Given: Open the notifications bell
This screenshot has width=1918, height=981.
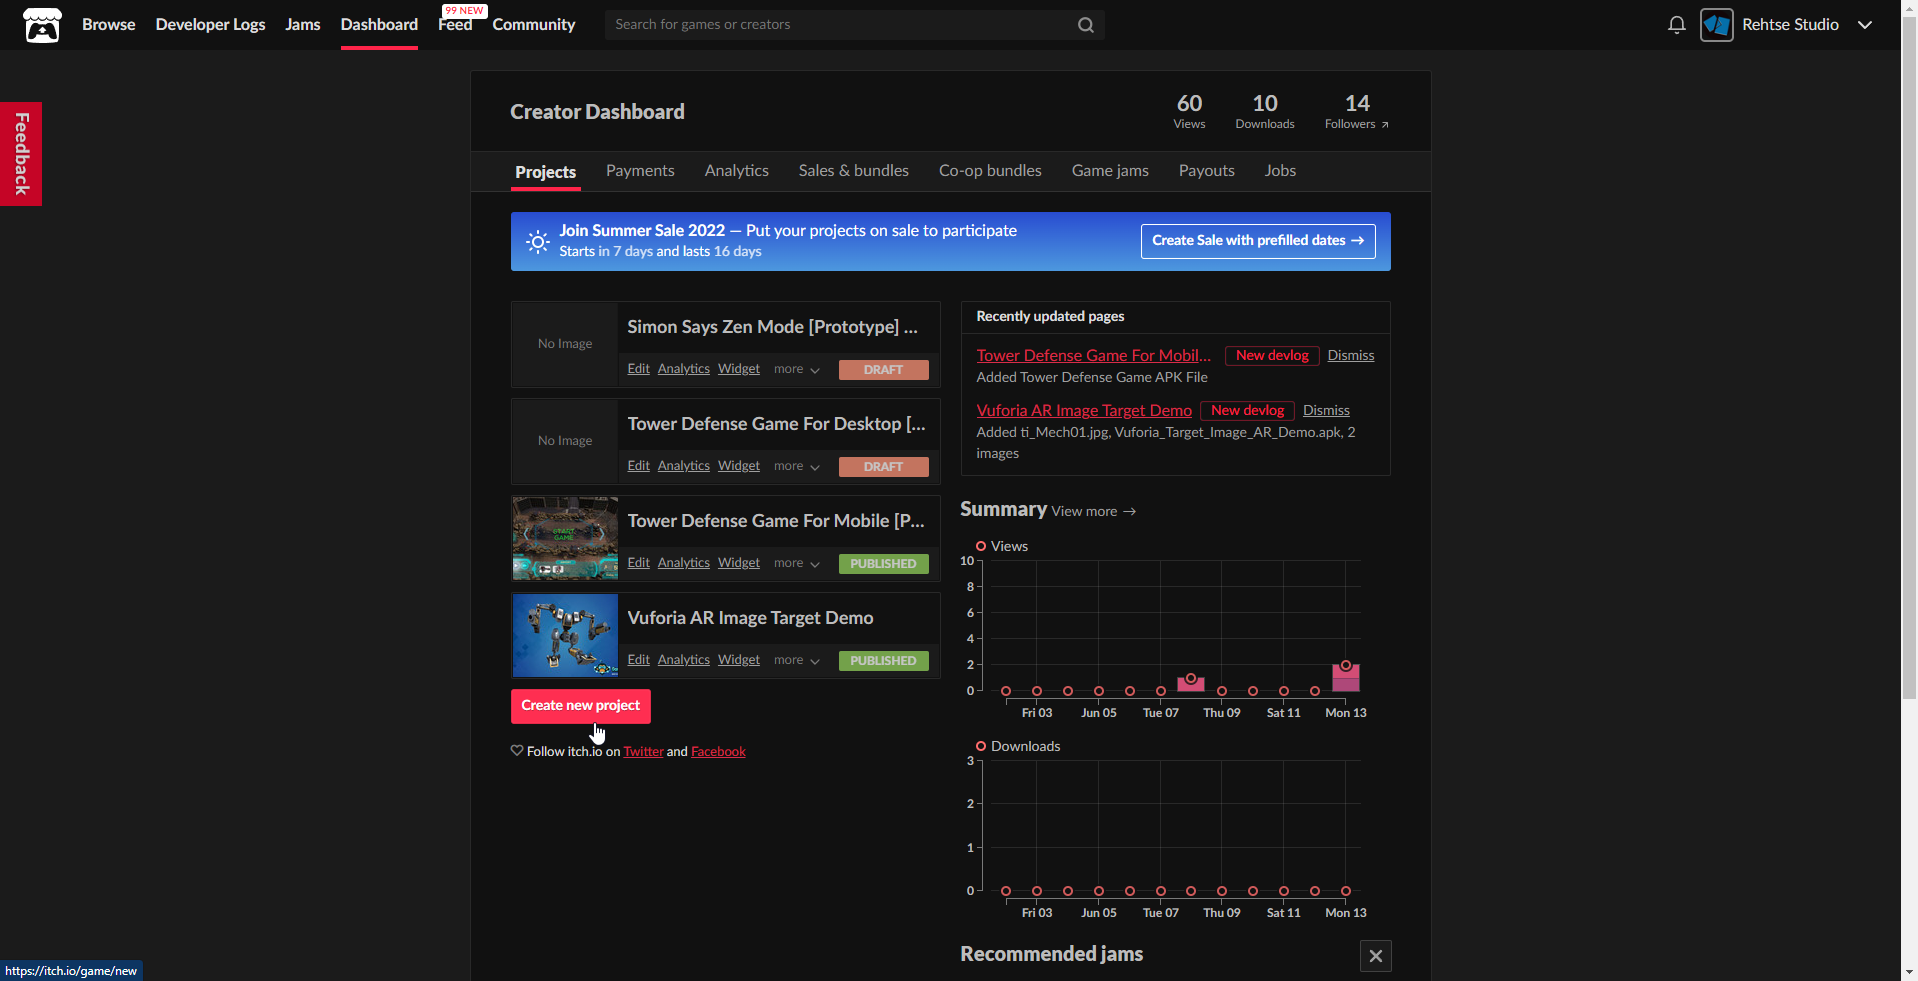Looking at the screenshot, I should point(1677,25).
